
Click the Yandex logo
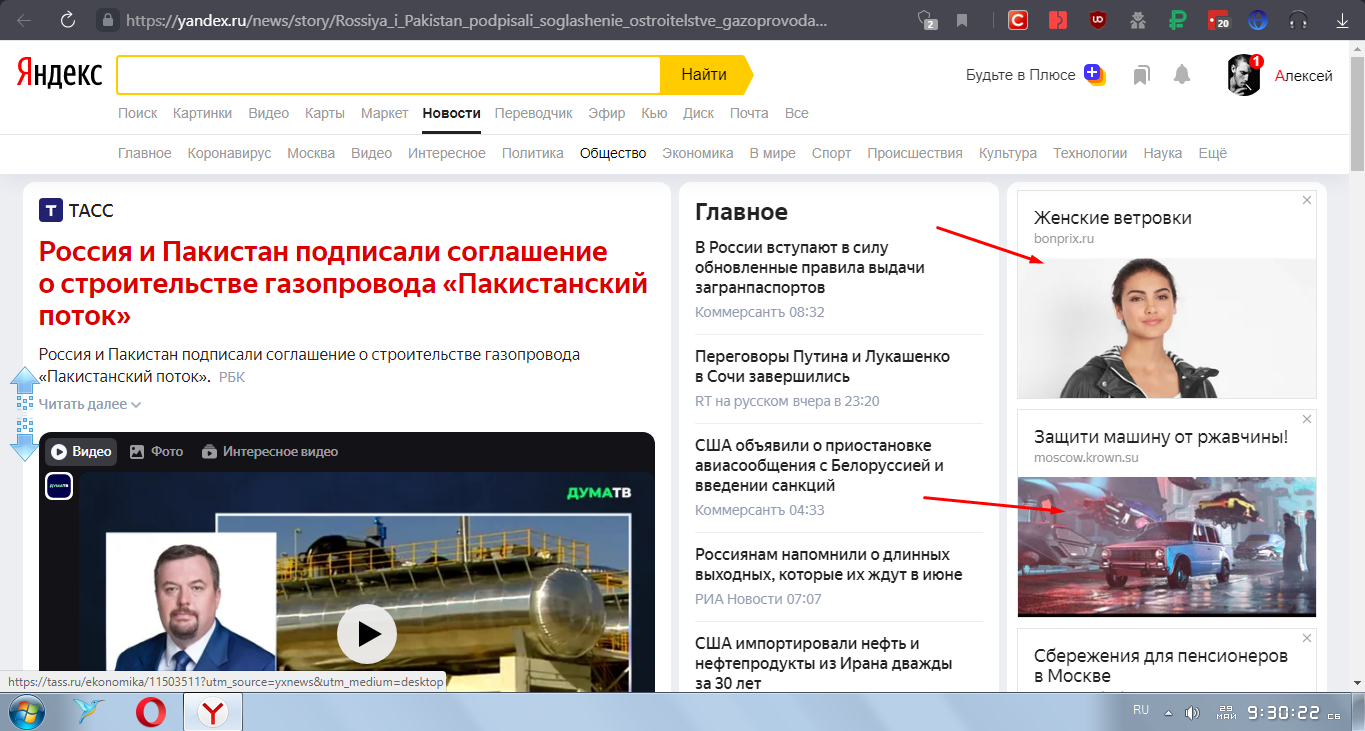pos(59,73)
